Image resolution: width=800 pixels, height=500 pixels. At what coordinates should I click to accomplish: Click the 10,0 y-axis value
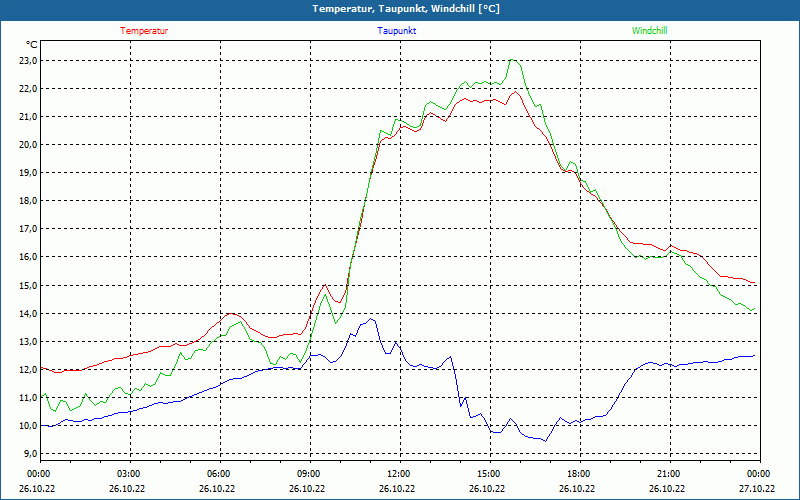pos(28,426)
